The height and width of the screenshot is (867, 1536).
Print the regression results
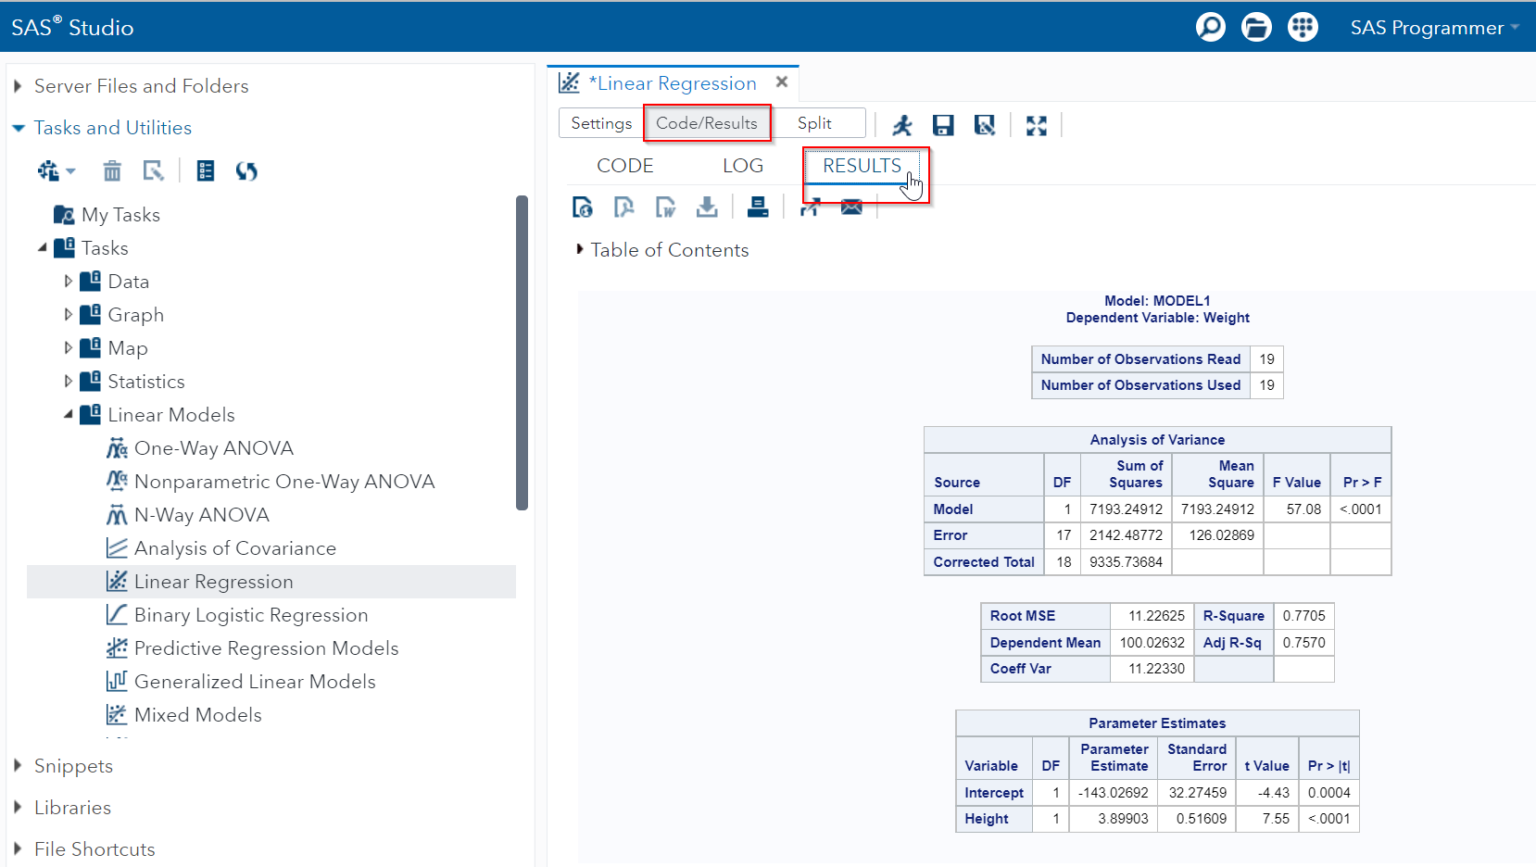pyautogui.click(x=758, y=207)
